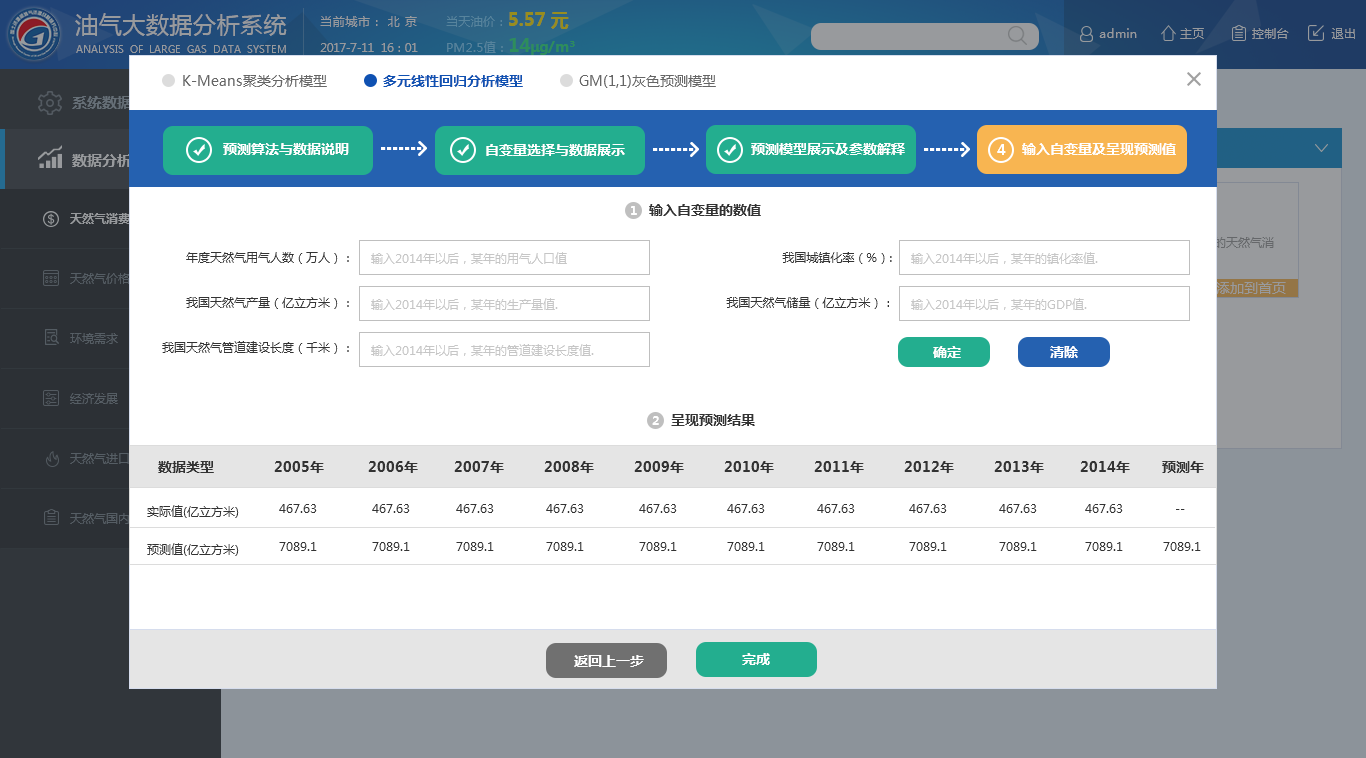Click the 预测年 predicted value 7089.1
The height and width of the screenshot is (758, 1366).
pyautogui.click(x=1182, y=547)
